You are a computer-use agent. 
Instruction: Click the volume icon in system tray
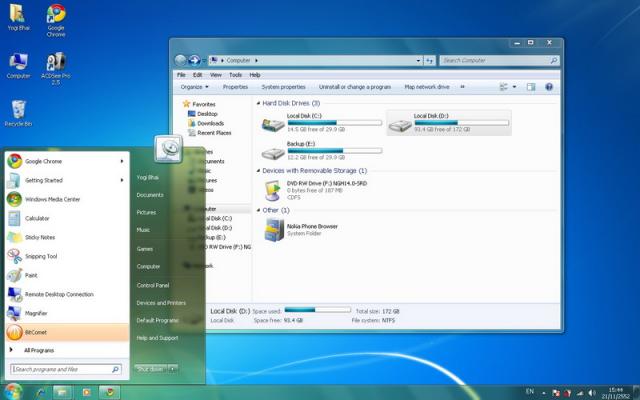(x=591, y=393)
